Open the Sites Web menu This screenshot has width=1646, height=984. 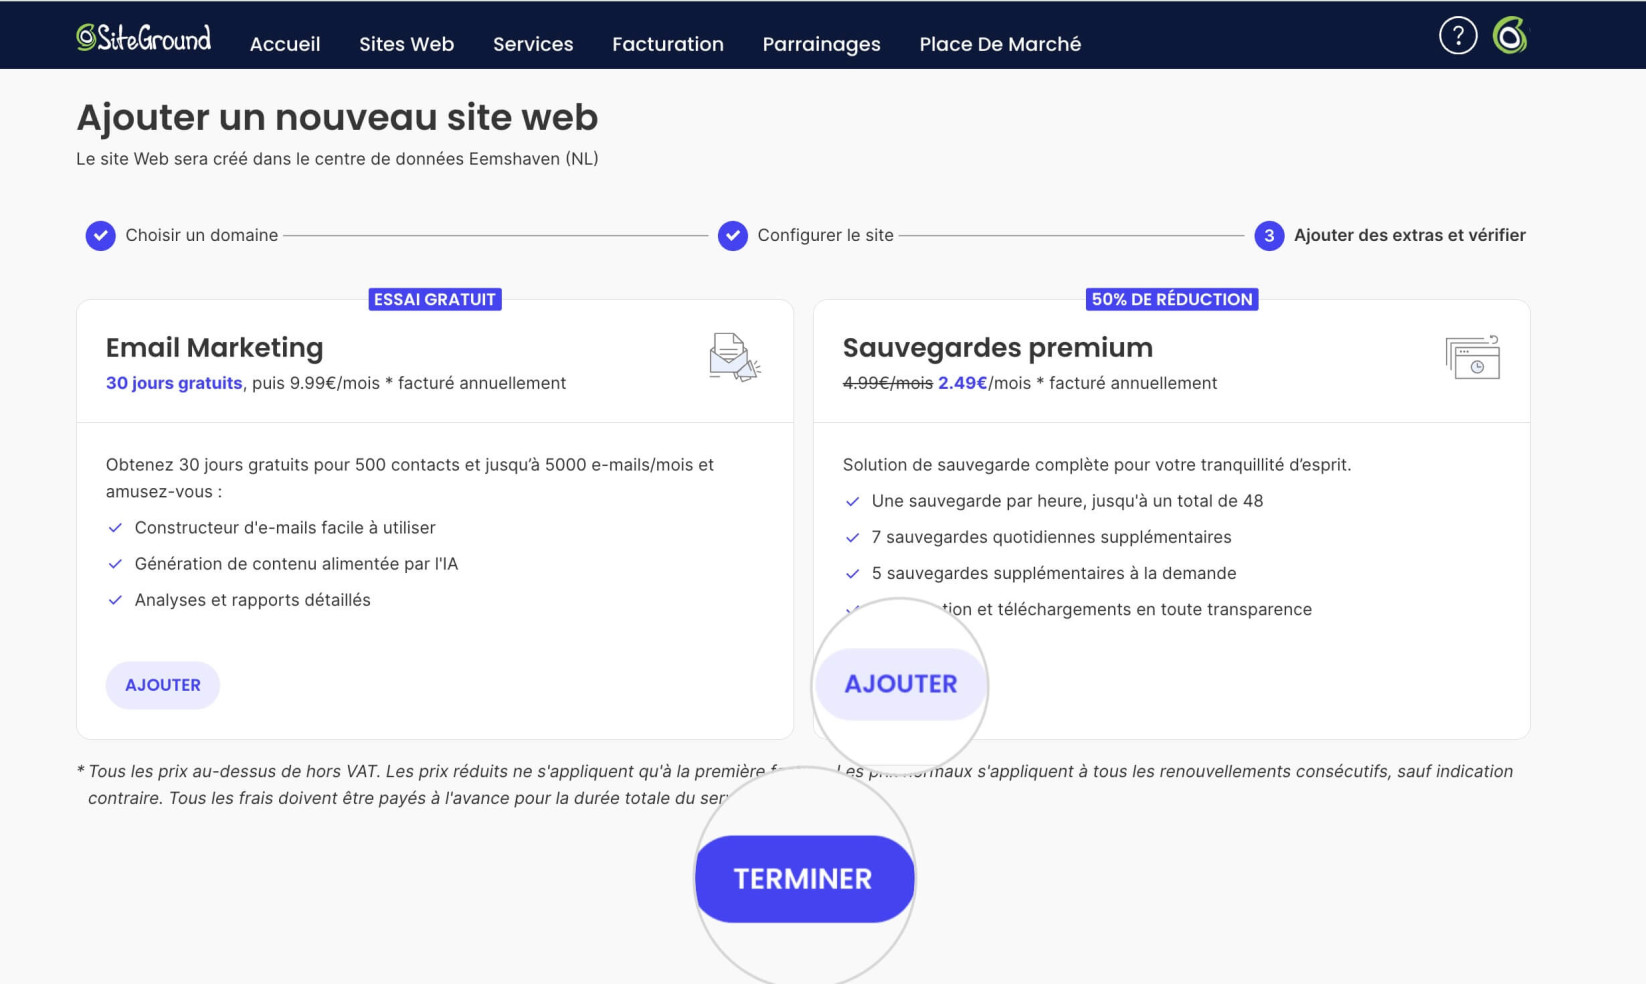pos(406,44)
